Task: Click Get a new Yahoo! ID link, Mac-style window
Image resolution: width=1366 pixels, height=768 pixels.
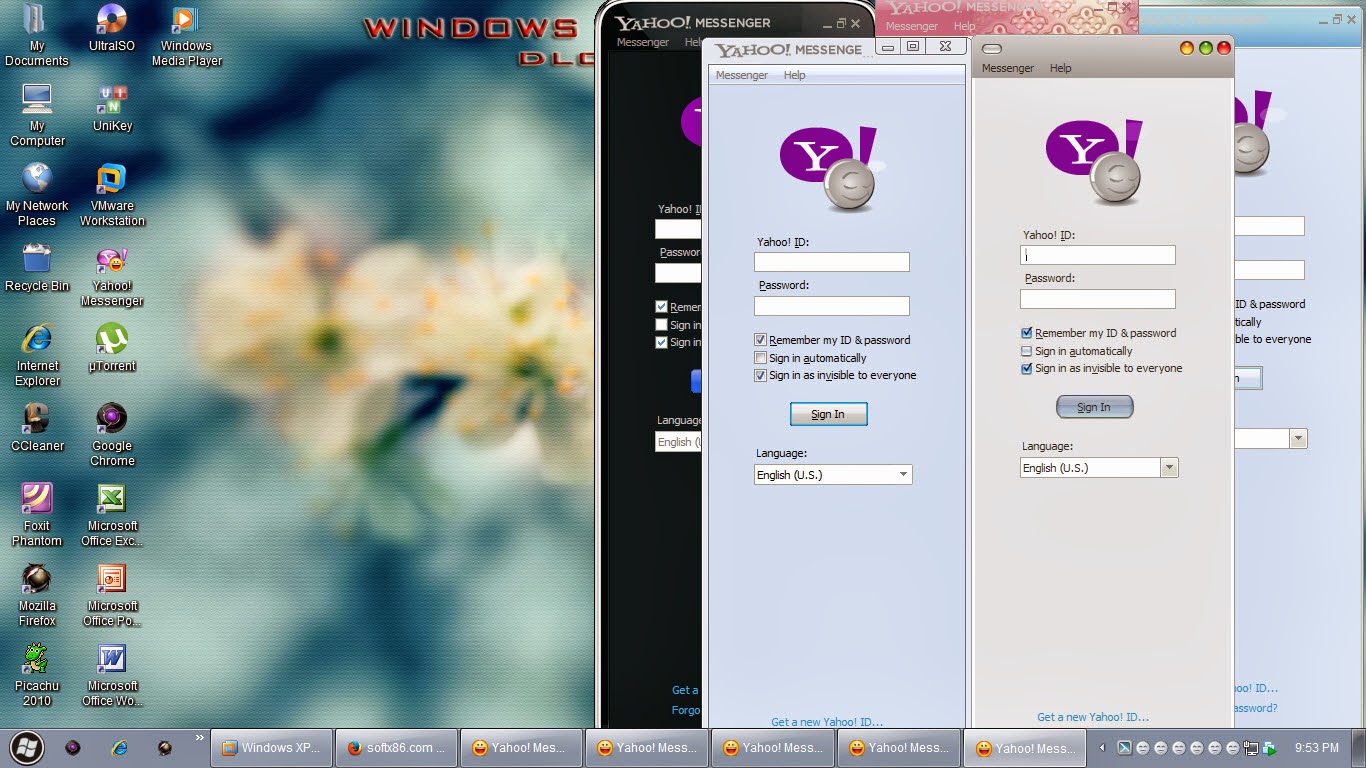Action: coord(1093,717)
